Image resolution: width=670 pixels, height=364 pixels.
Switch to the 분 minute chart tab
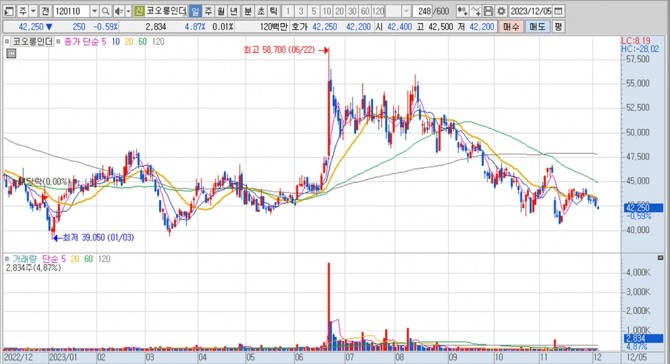(x=248, y=11)
